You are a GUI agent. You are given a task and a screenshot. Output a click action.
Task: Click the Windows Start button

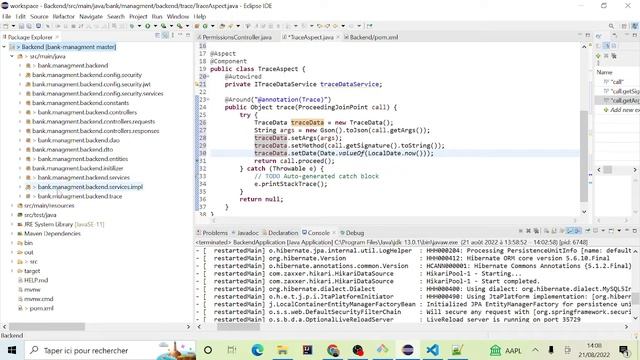point(11,350)
